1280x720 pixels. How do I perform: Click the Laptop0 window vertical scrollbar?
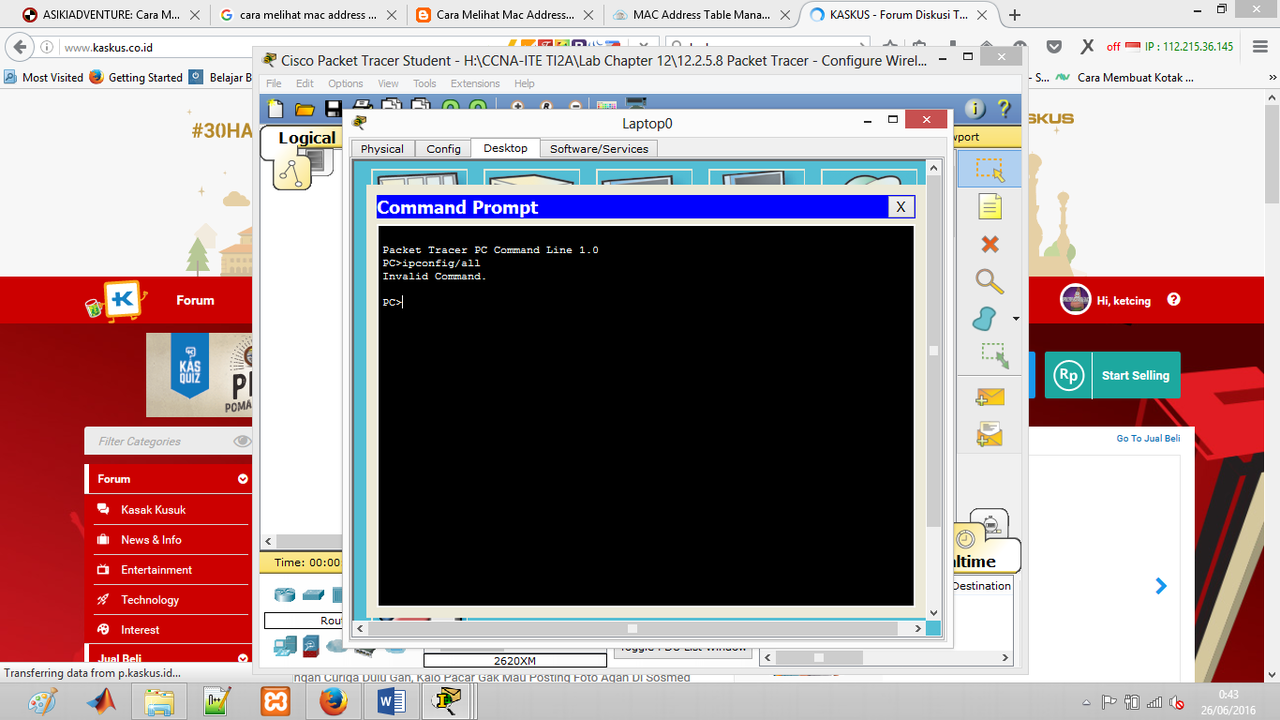tap(934, 390)
